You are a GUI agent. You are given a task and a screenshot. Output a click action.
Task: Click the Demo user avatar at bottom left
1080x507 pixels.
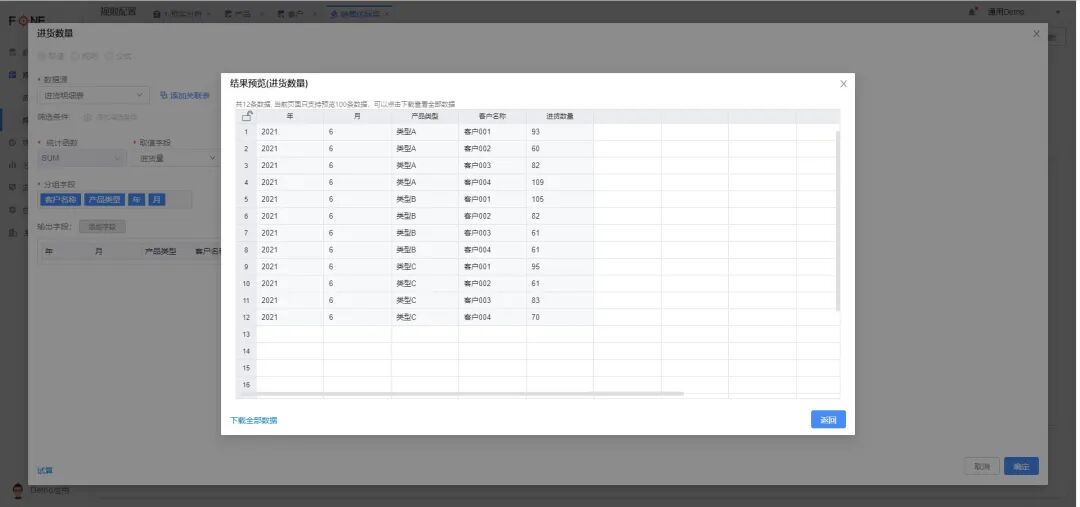click(x=18, y=490)
